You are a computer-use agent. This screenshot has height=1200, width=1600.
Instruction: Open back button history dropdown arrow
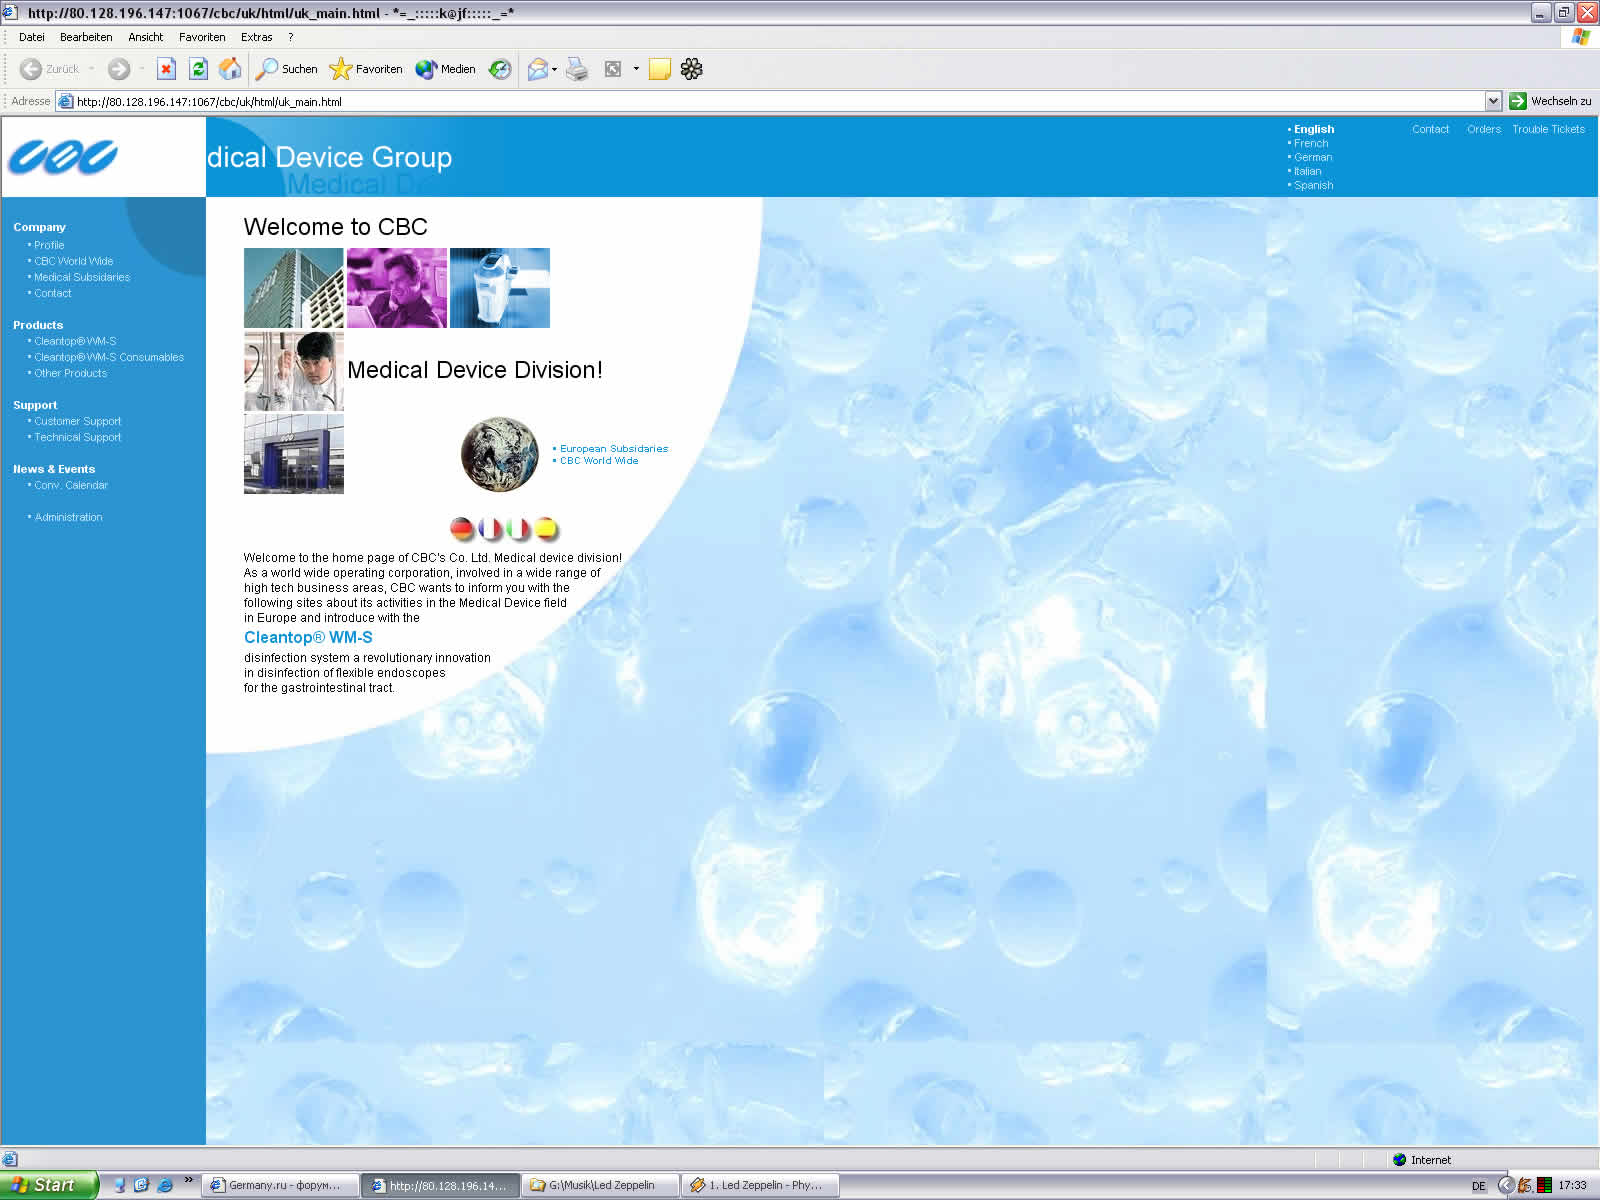(x=92, y=69)
